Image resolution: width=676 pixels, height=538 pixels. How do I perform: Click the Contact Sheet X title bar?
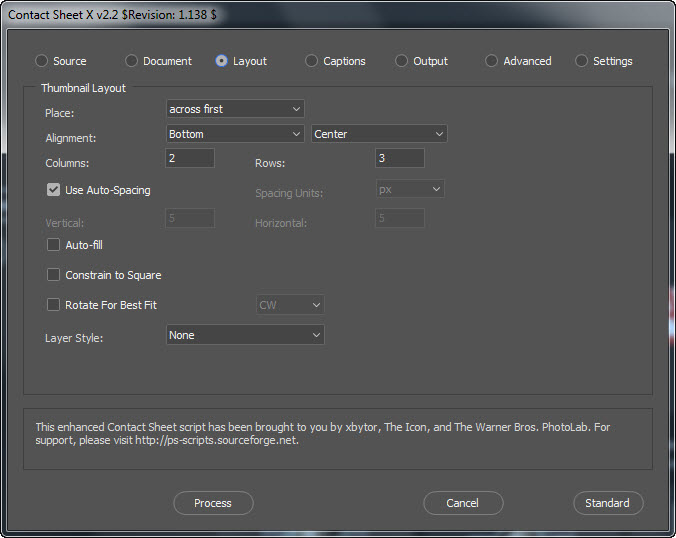(338, 14)
